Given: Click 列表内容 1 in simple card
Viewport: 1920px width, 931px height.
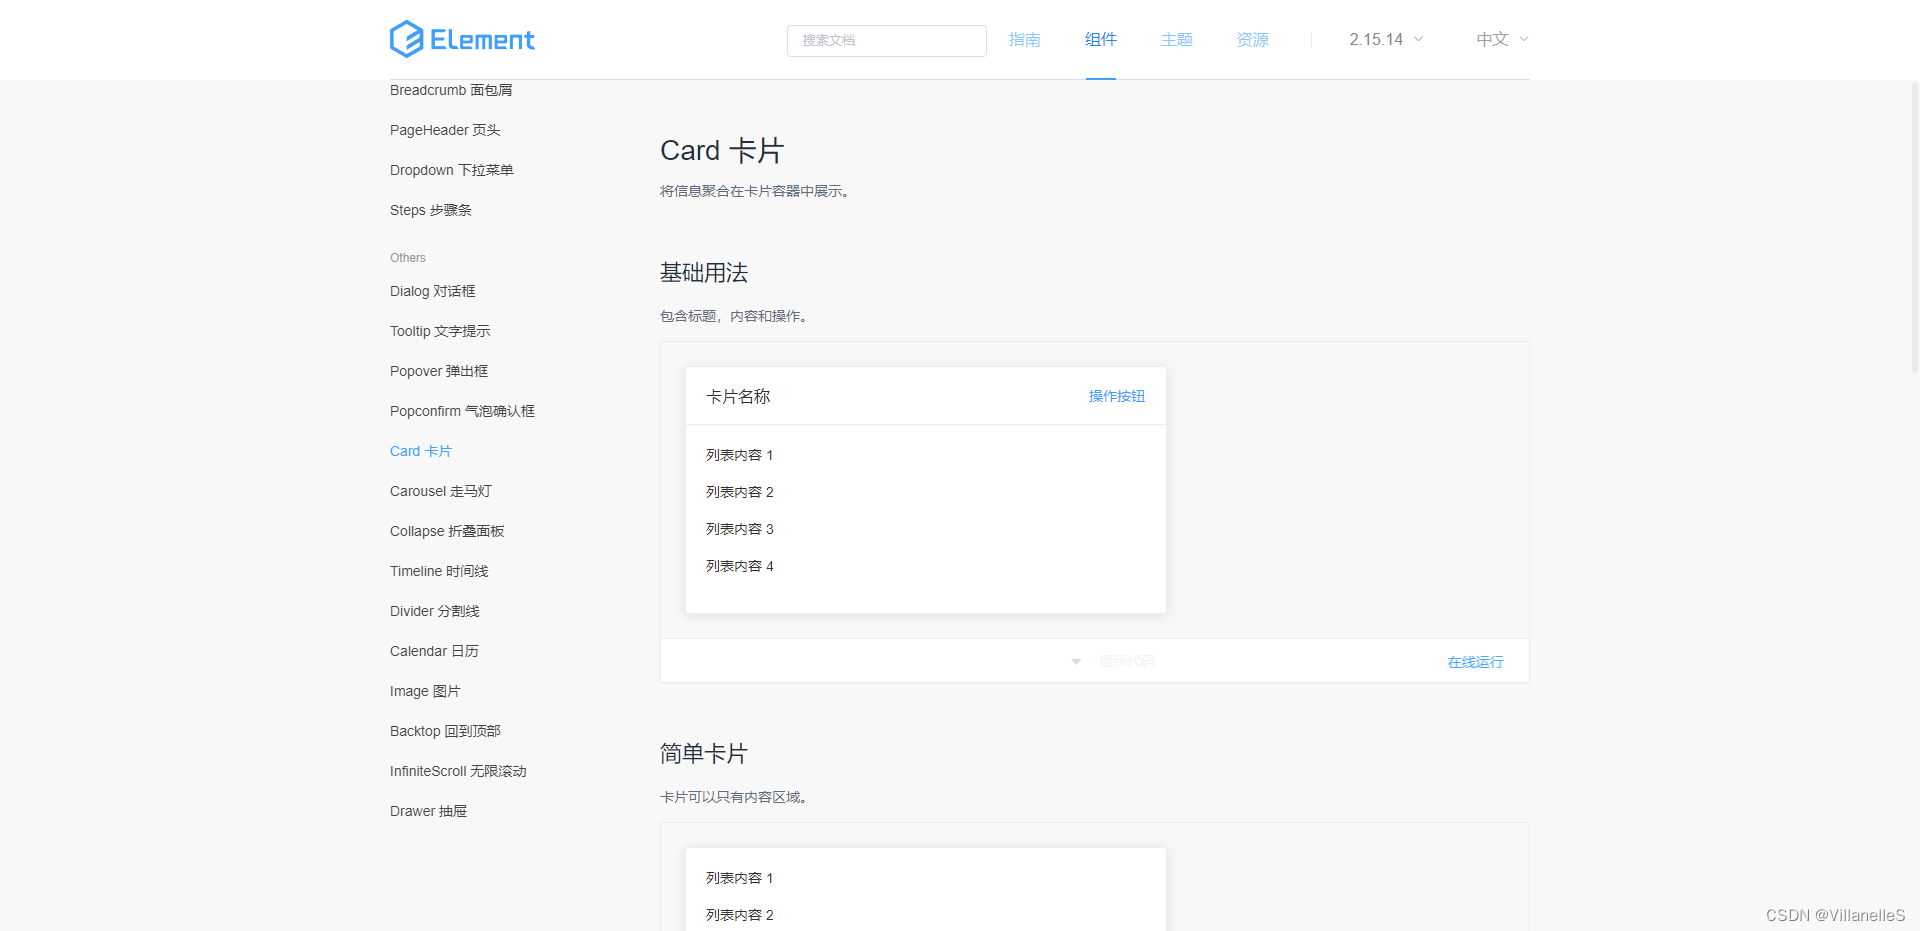Looking at the screenshot, I should 740,878.
